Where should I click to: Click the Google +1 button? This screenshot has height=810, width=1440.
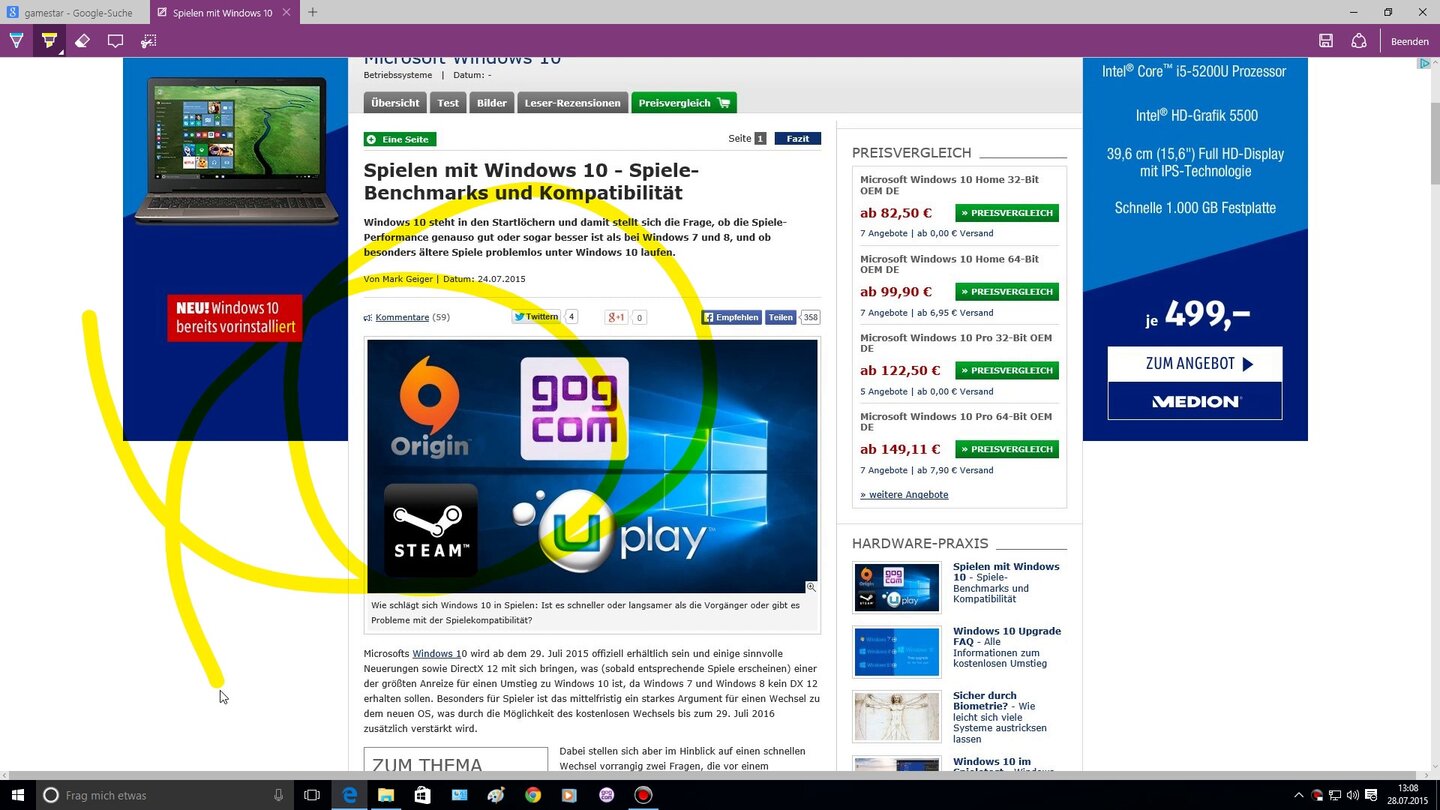click(616, 317)
